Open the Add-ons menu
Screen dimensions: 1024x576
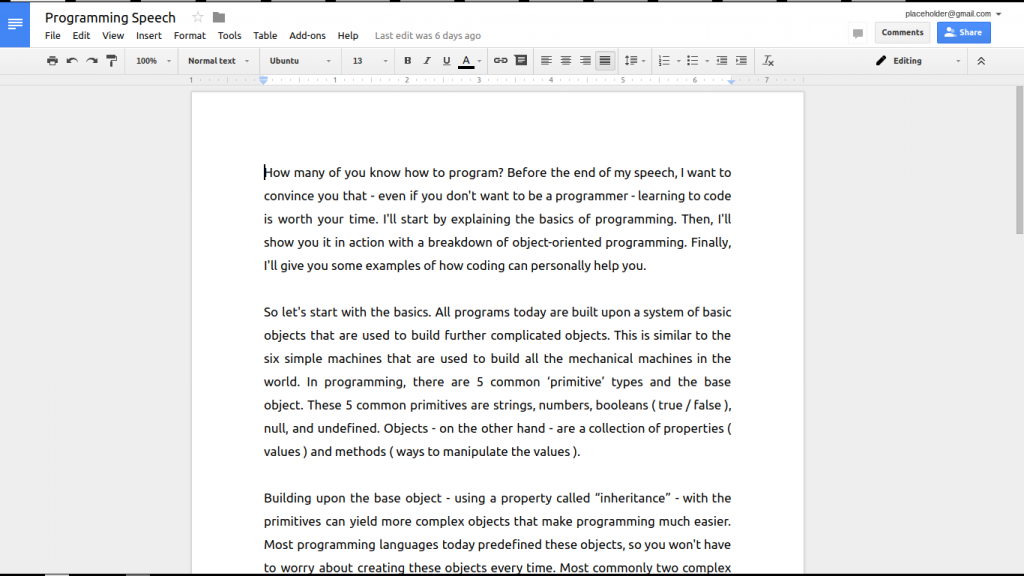coord(308,36)
